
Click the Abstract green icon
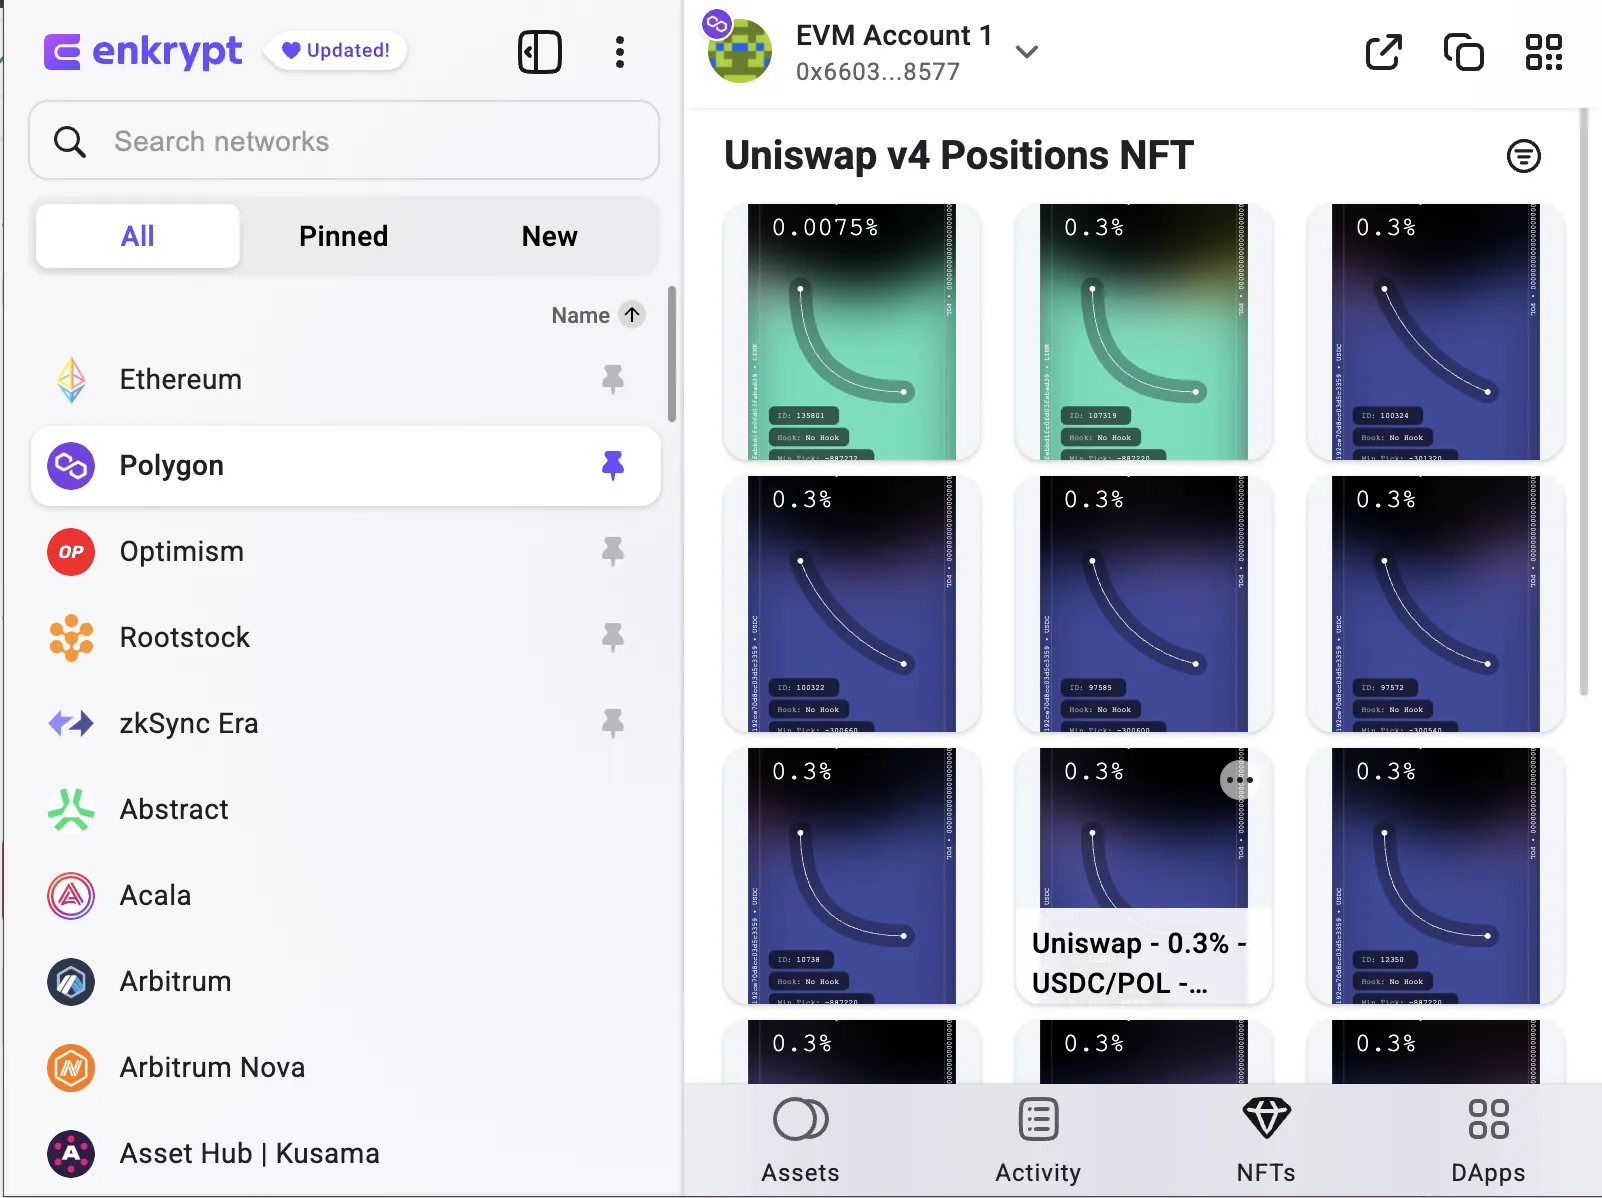(71, 810)
